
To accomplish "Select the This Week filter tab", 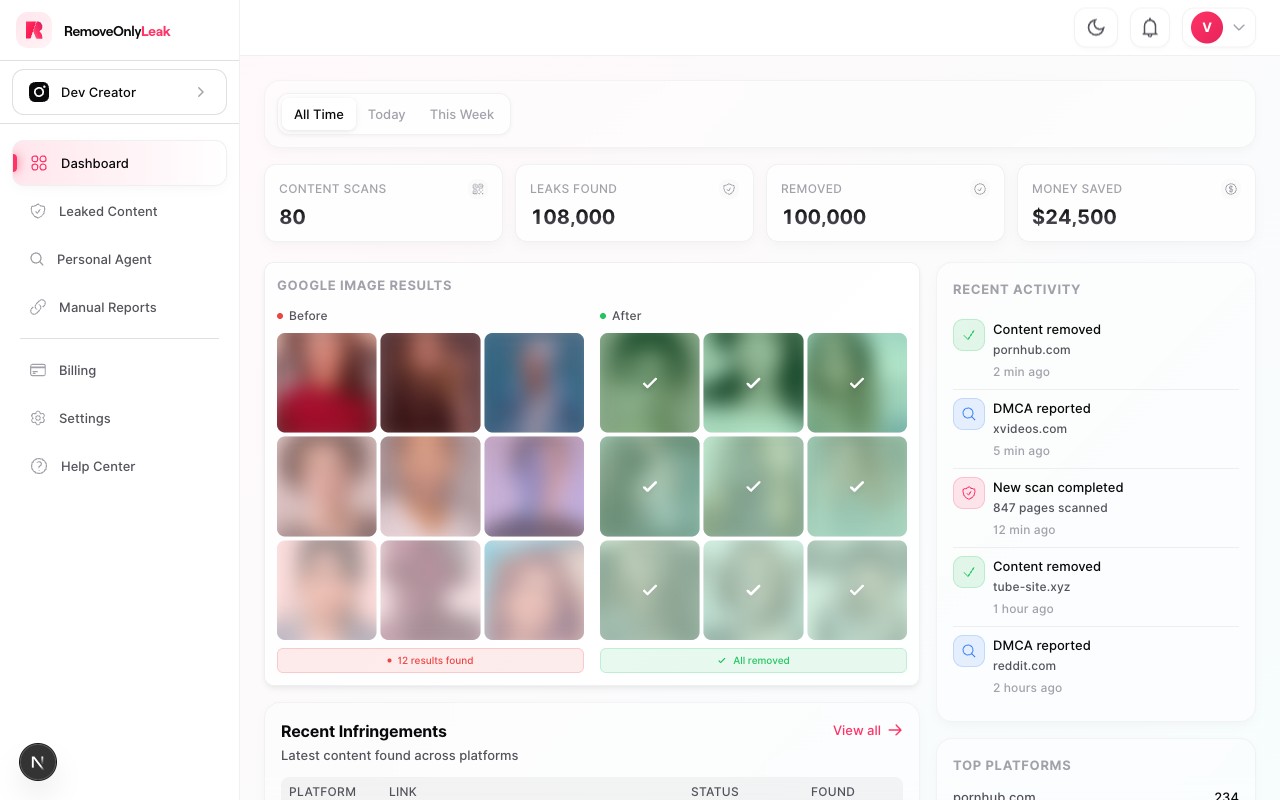I will tap(461, 114).
